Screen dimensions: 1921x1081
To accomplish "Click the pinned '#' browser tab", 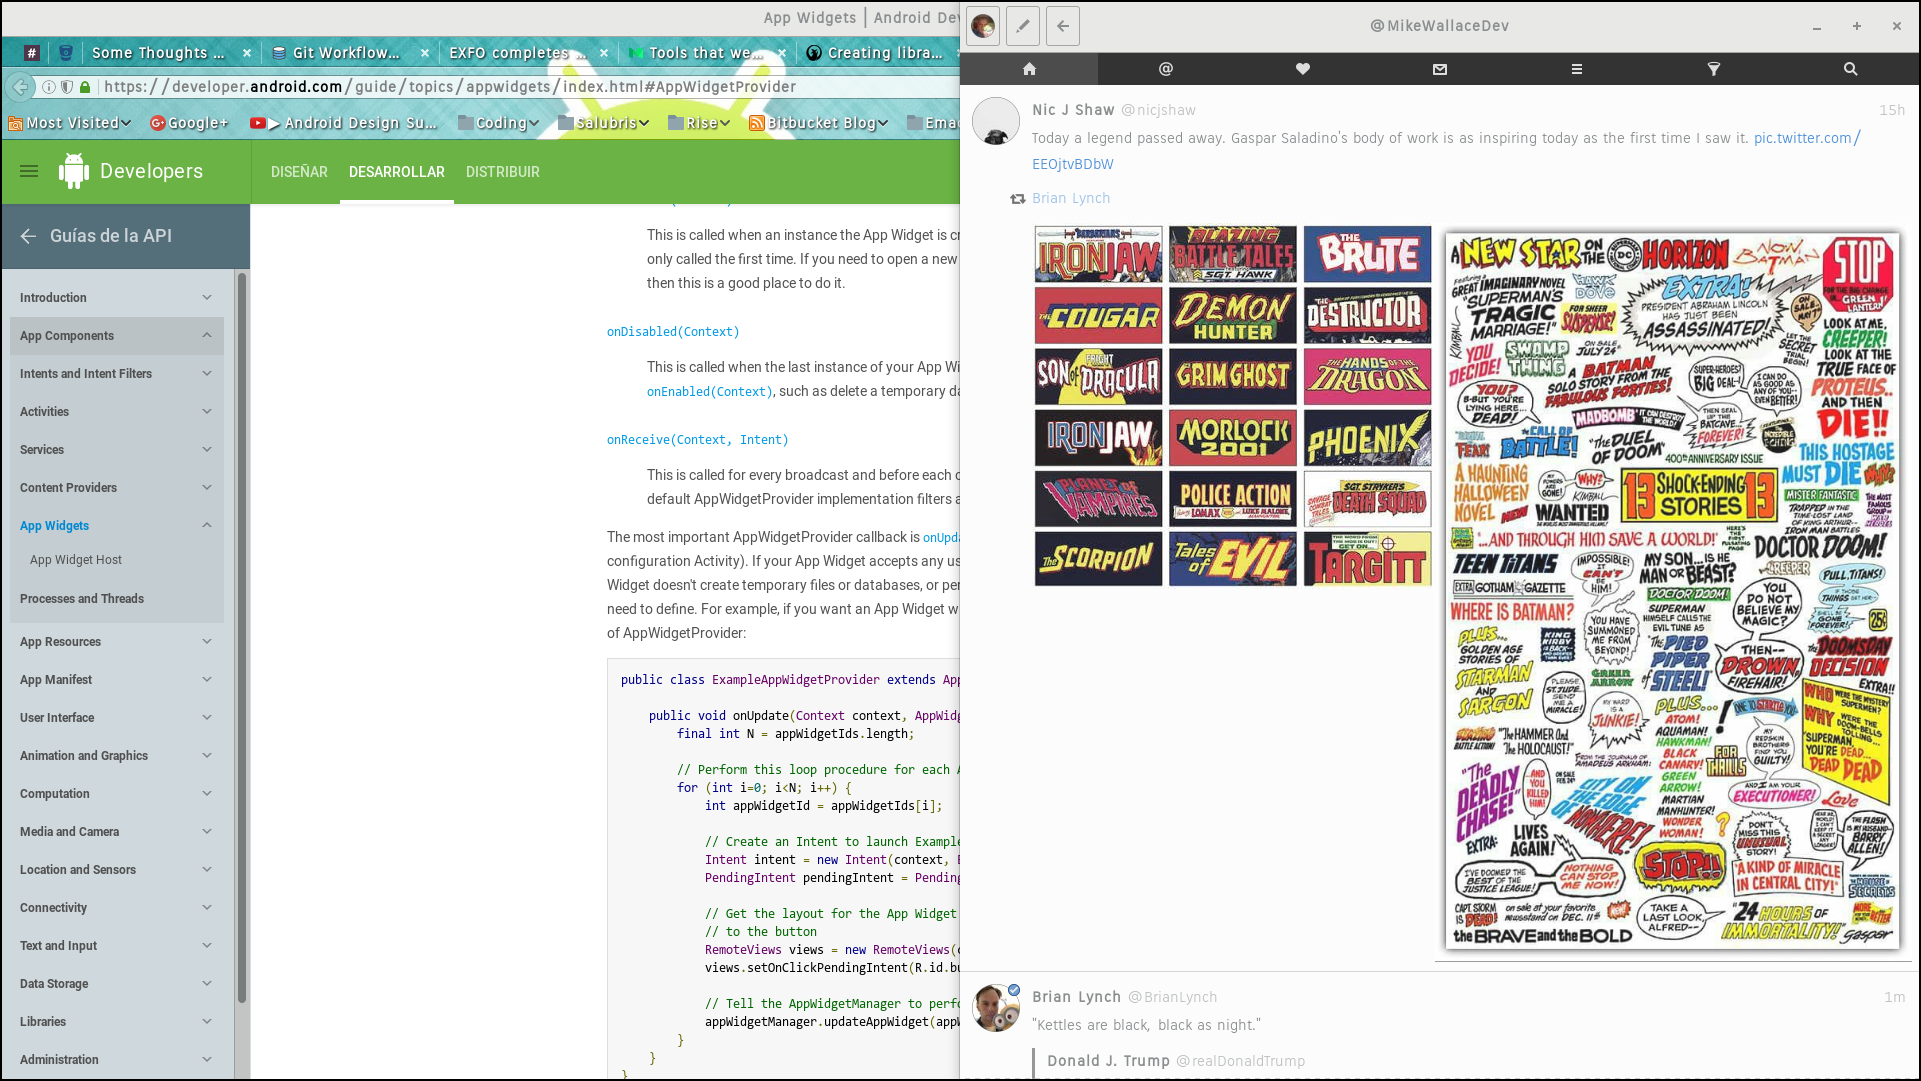I will 31,53.
